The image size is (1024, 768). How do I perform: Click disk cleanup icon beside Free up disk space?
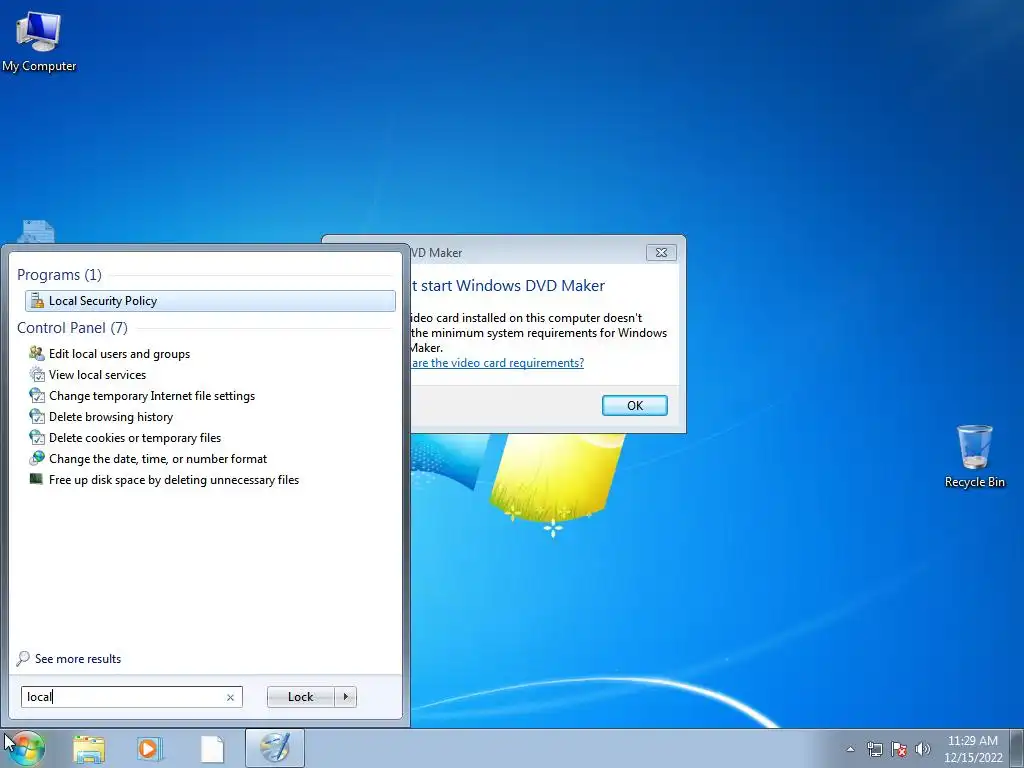[37, 479]
